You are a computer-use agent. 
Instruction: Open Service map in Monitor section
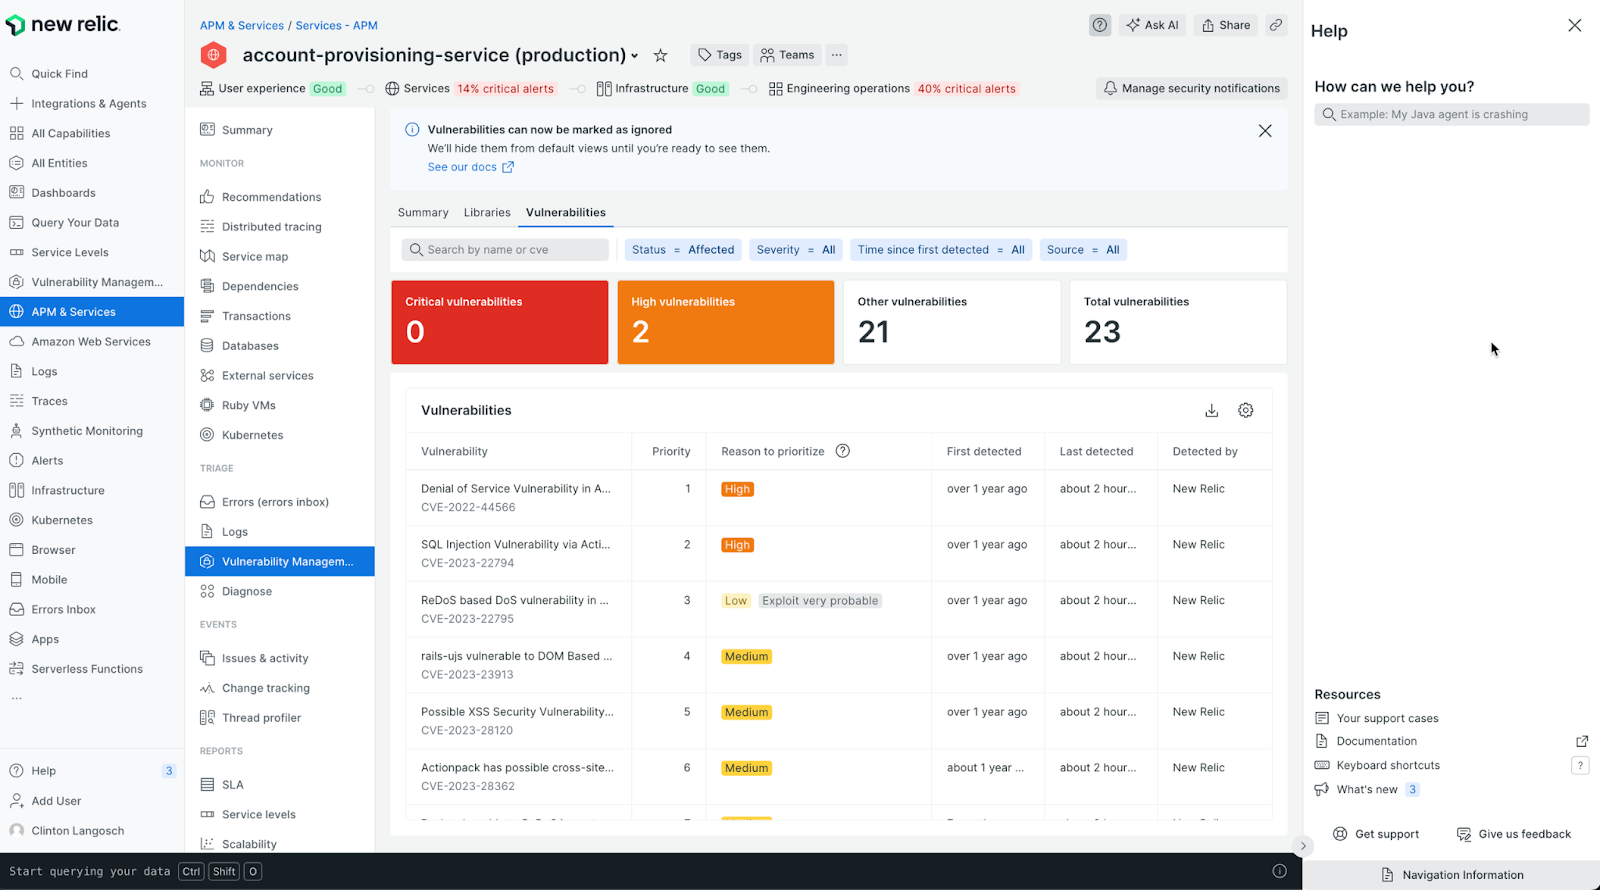[280, 257]
